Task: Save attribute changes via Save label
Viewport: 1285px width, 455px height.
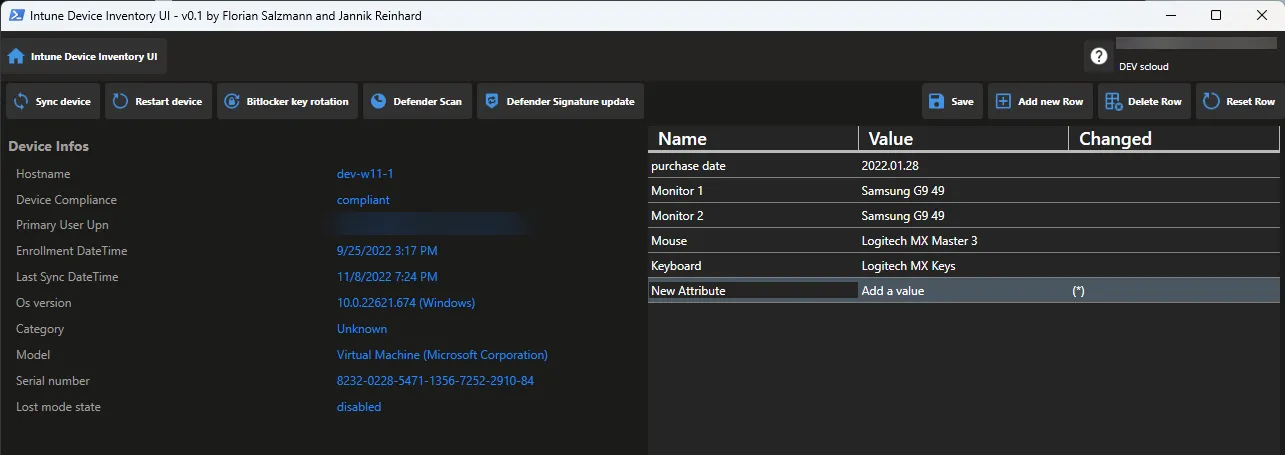Action: (x=962, y=102)
